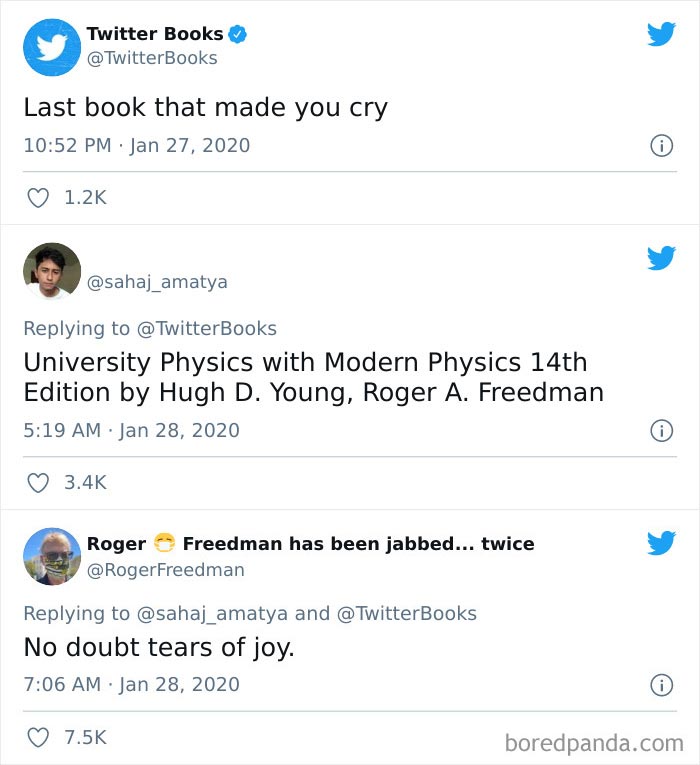700x765 pixels.
Task: Click the Twitter Books verified badge
Action: click(238, 34)
